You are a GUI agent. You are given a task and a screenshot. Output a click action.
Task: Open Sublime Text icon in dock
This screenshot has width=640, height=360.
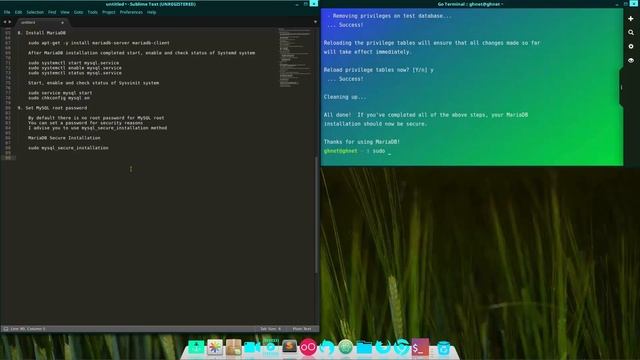[289, 347]
